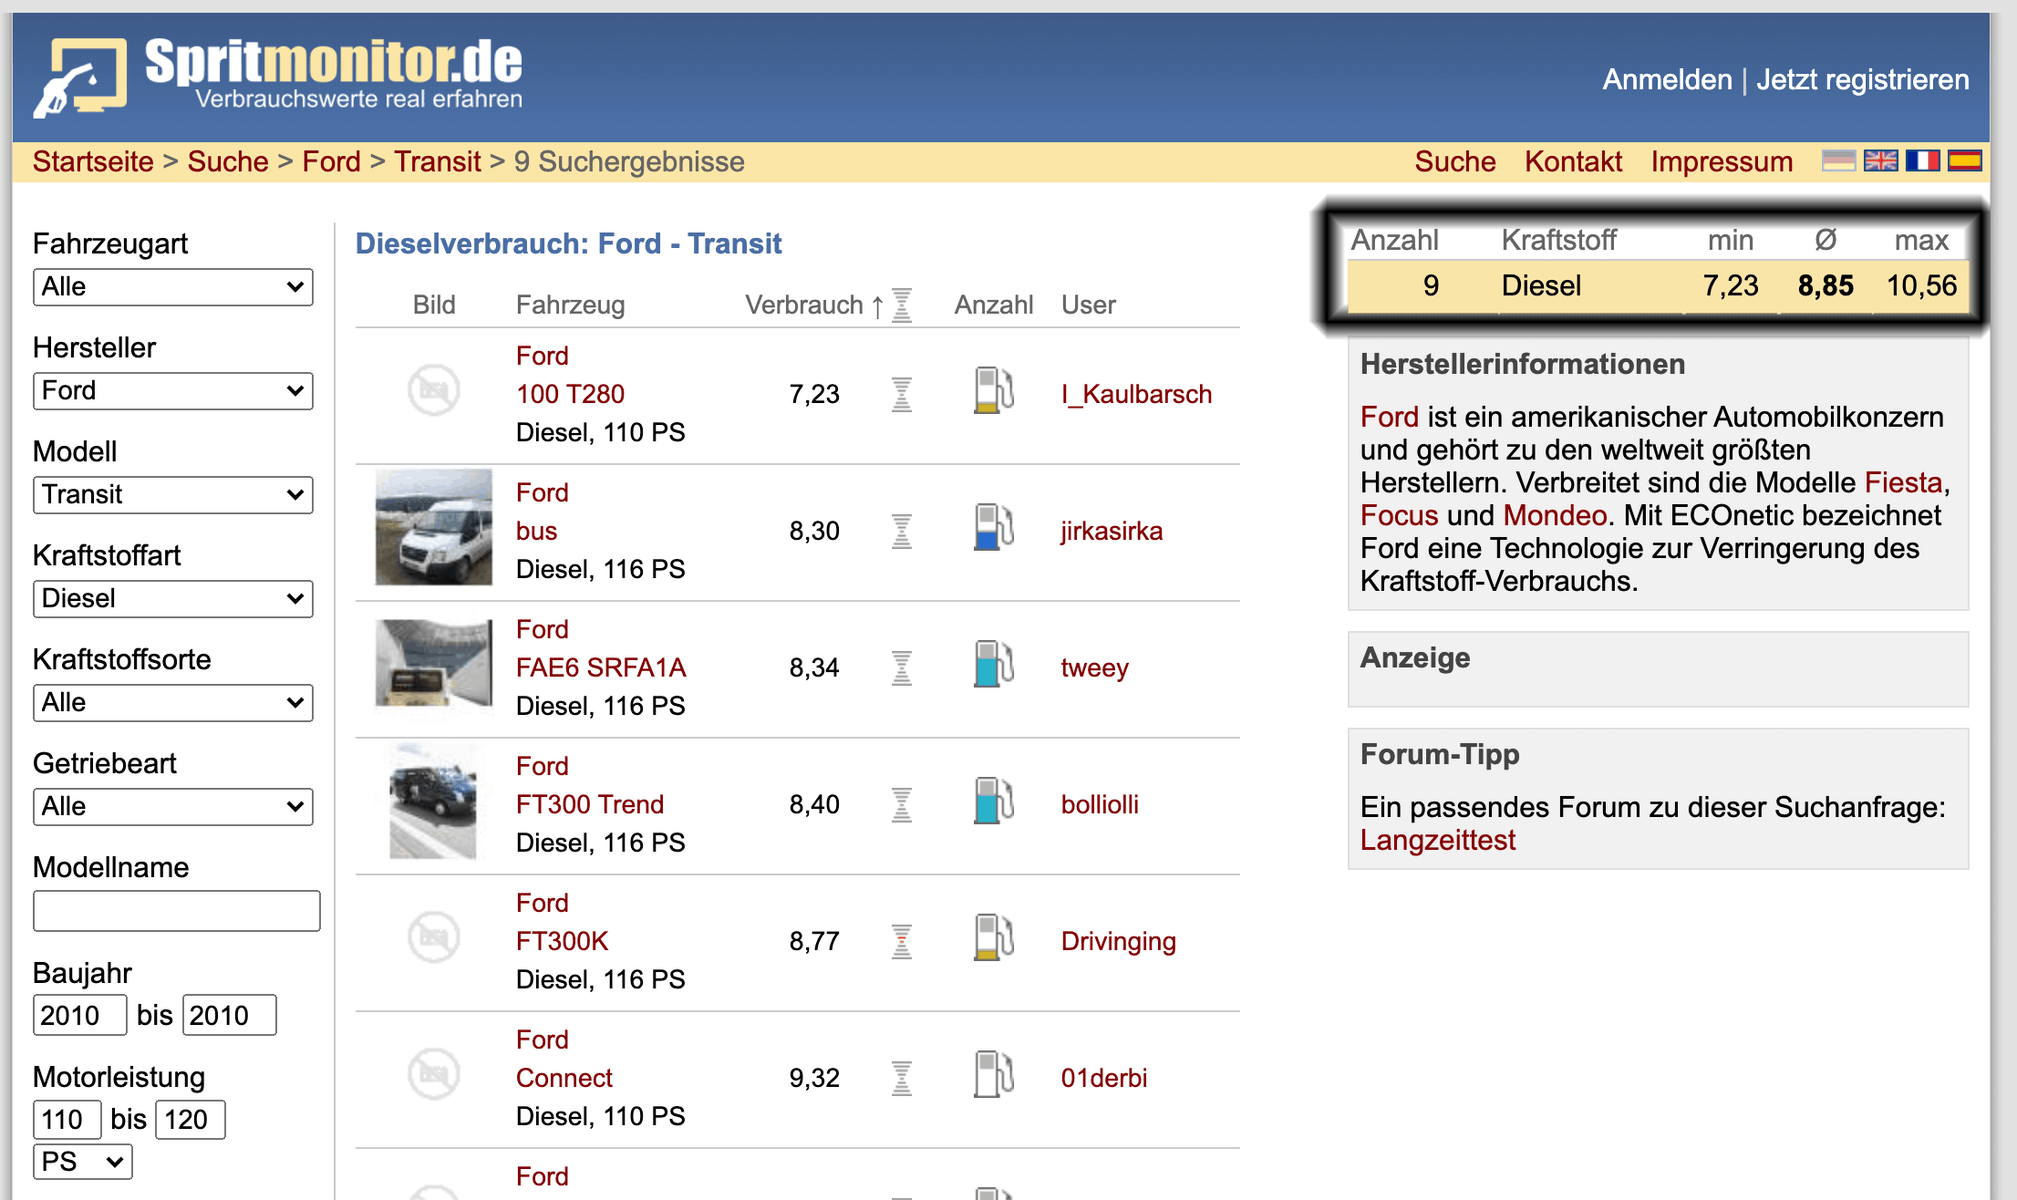
Task: Switch language with the British flag
Action: pyautogui.click(x=1880, y=161)
